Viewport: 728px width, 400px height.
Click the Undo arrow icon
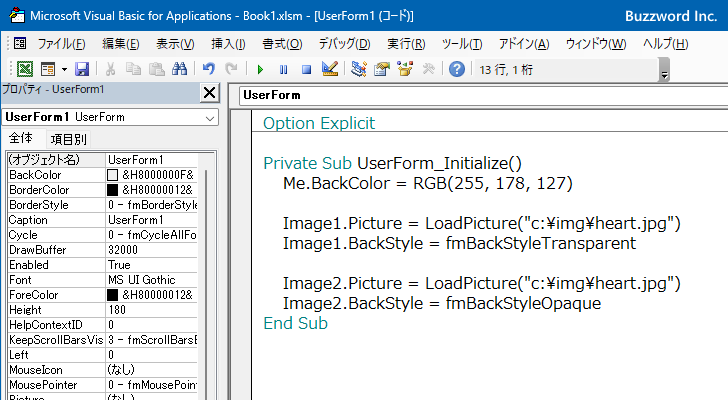coord(208,69)
